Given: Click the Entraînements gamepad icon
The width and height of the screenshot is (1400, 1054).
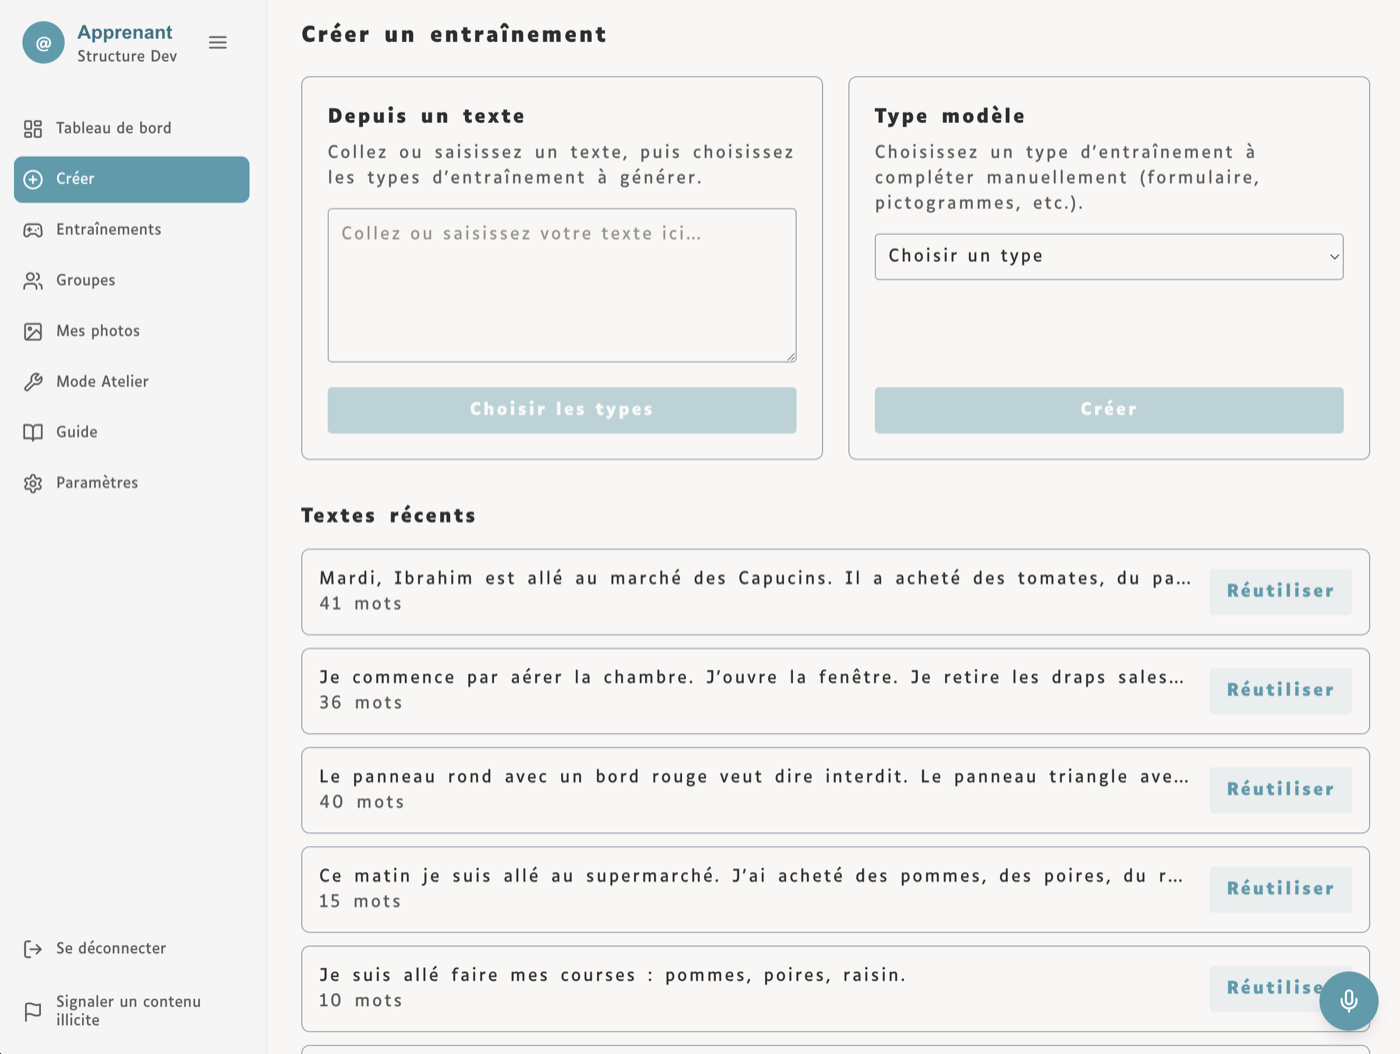Looking at the screenshot, I should pos(33,229).
